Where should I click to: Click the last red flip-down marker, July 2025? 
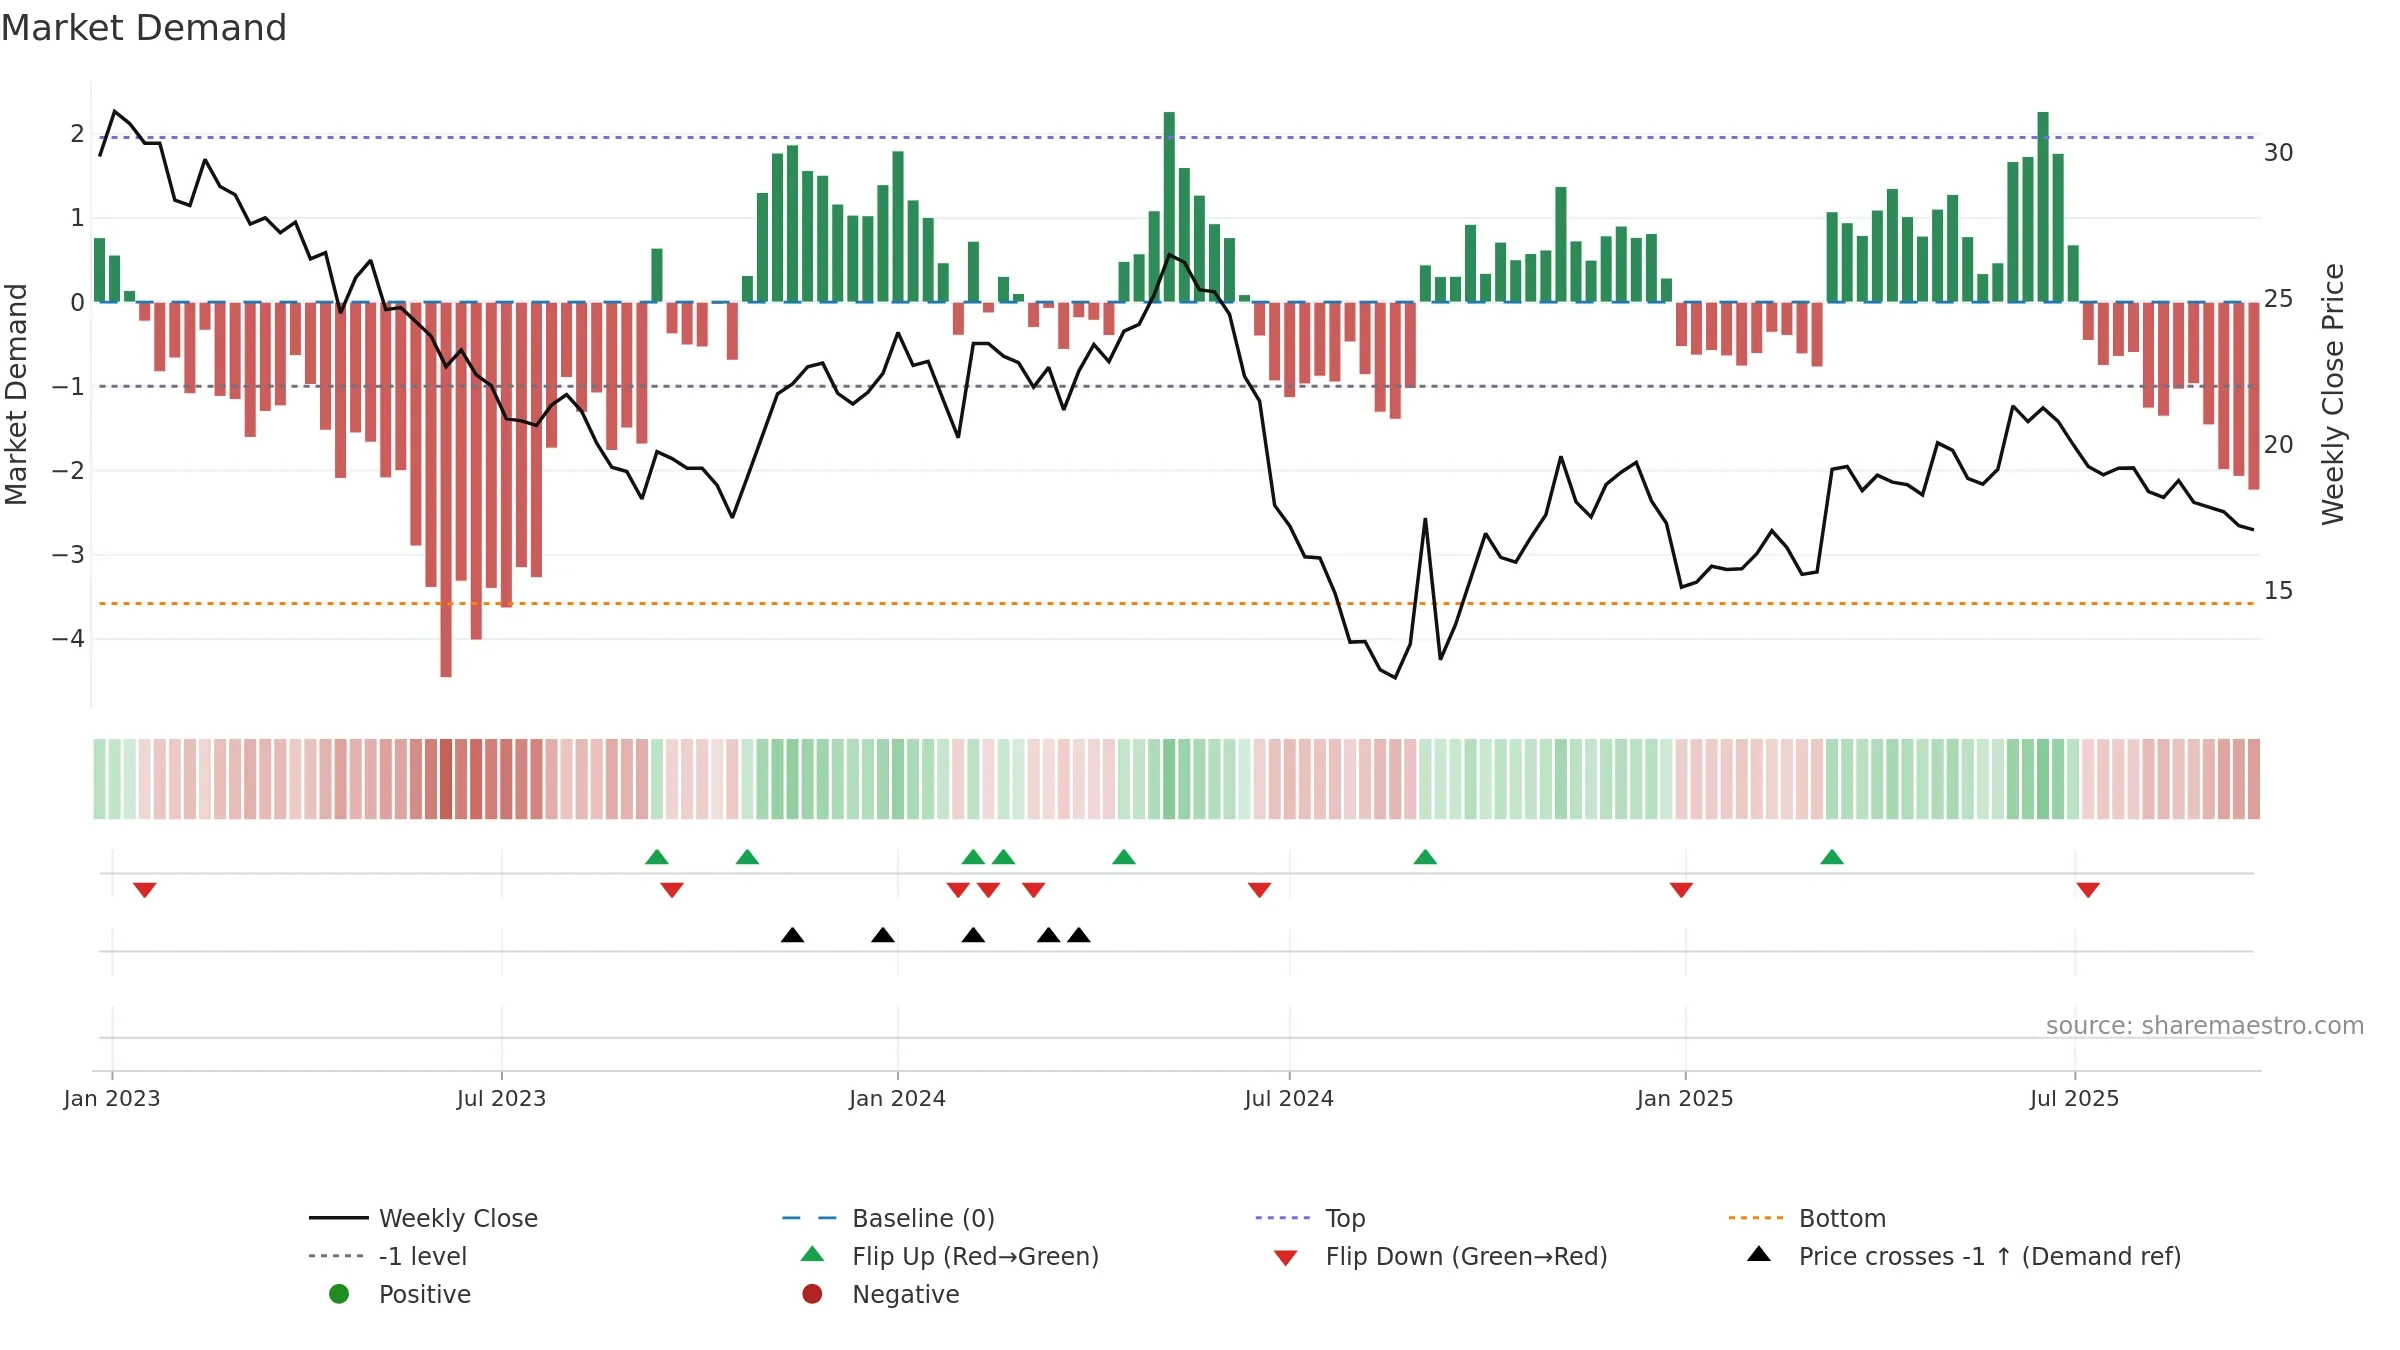pos(2088,890)
